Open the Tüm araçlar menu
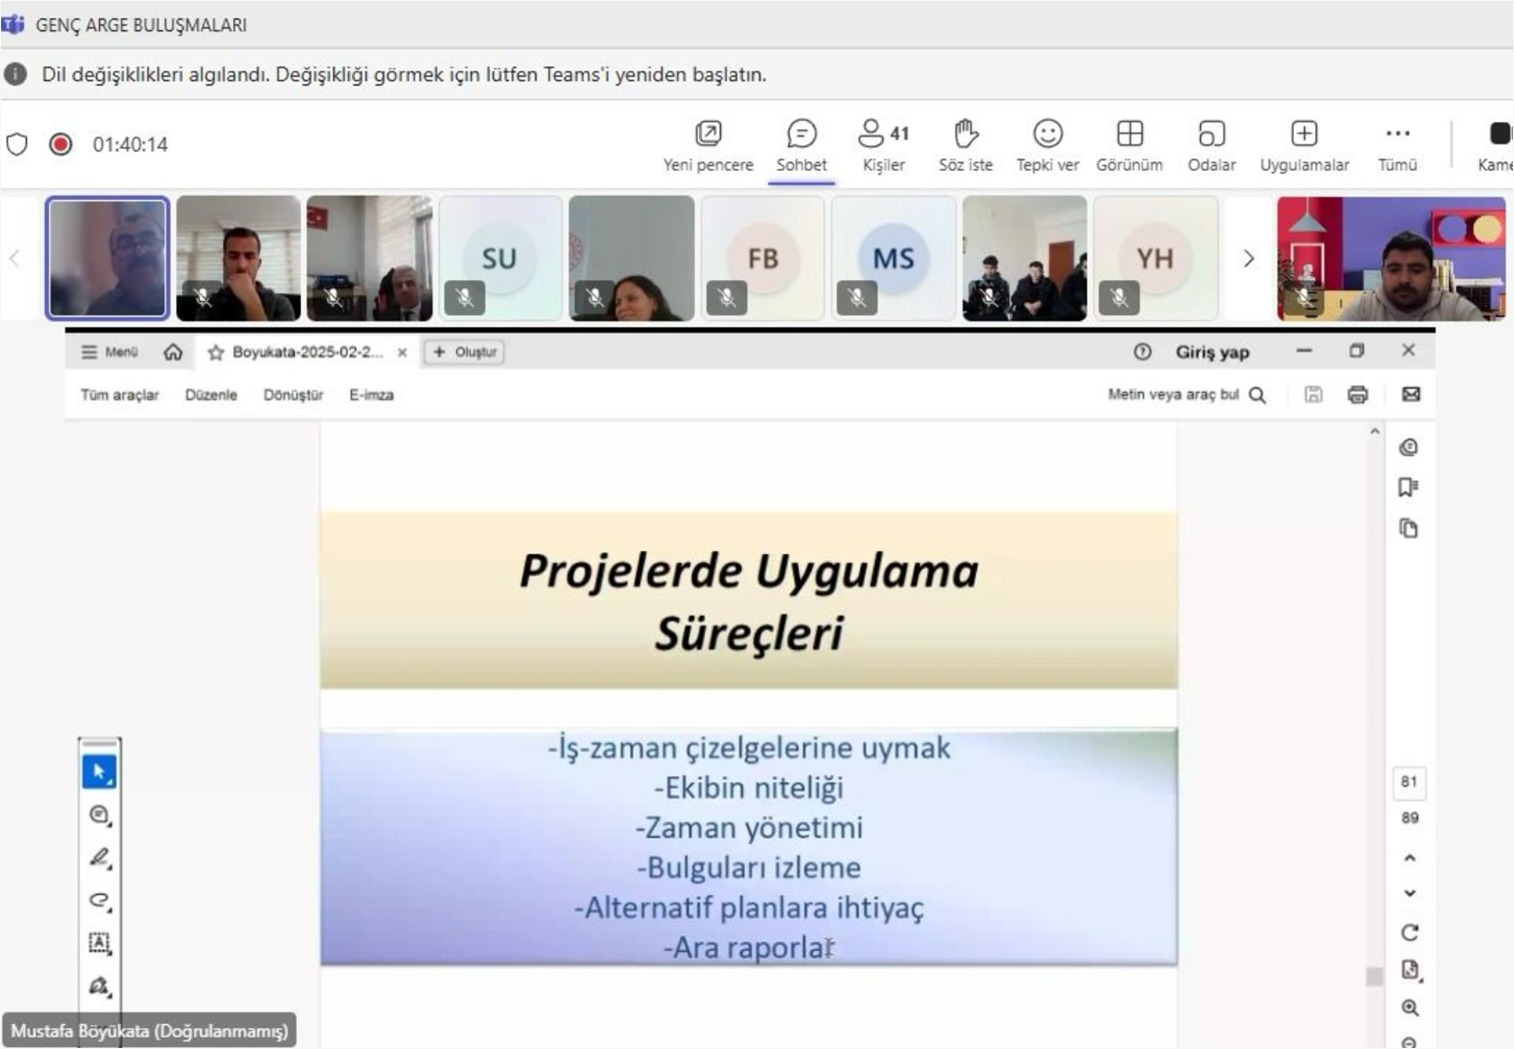Viewport: 1514px width, 1049px height. pyautogui.click(x=119, y=395)
